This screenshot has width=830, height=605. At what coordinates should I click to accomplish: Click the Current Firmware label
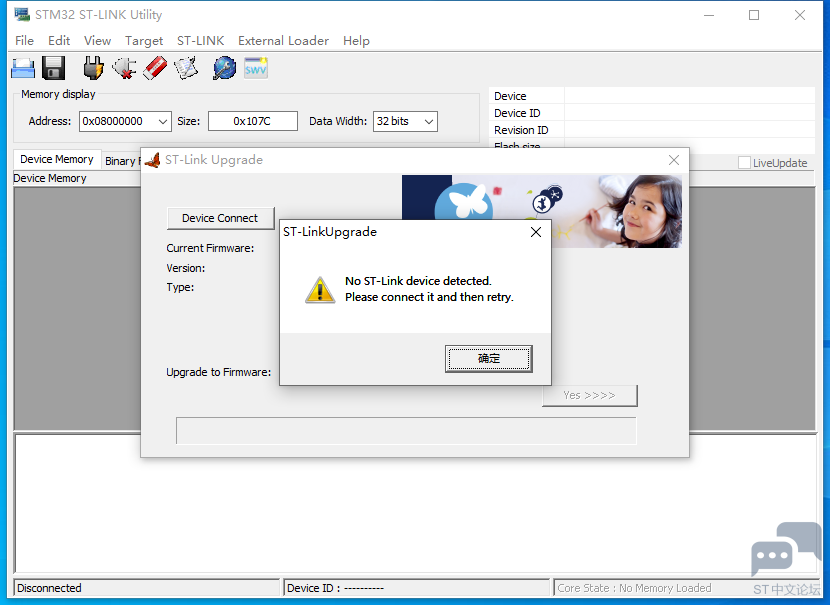tap(210, 248)
